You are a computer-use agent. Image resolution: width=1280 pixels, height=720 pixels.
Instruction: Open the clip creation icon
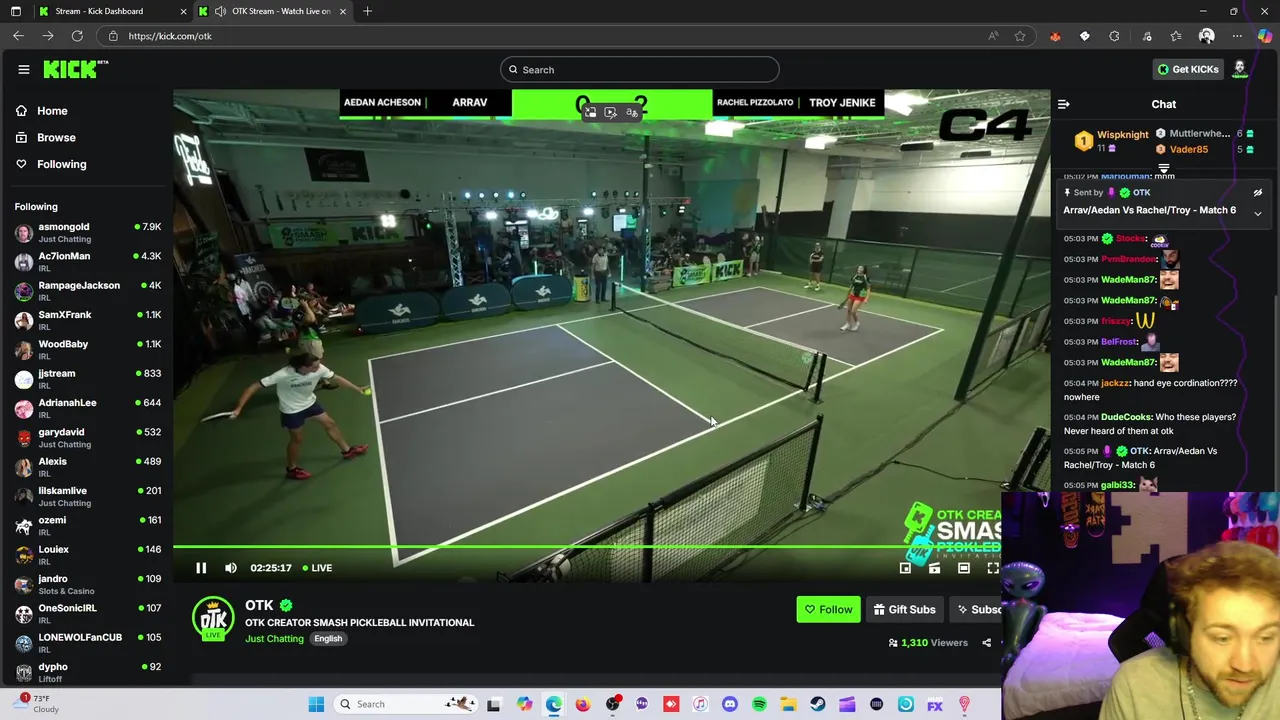click(934, 568)
